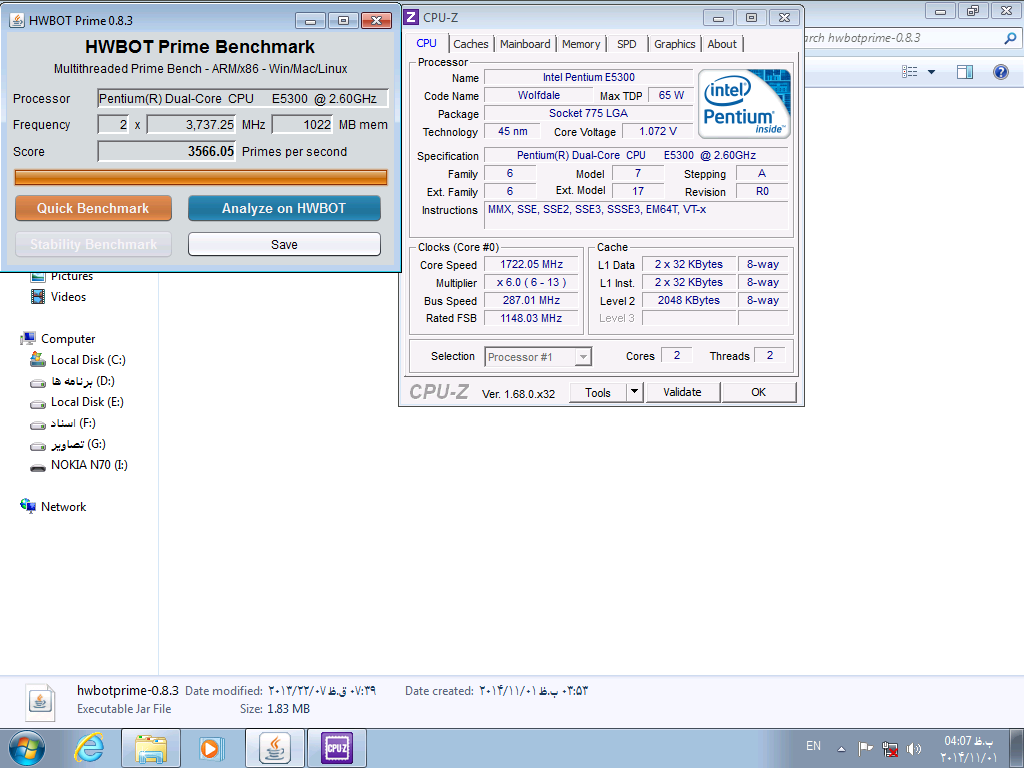
Task: Click the Java icon in HWBOT title bar
Action: pos(17,20)
